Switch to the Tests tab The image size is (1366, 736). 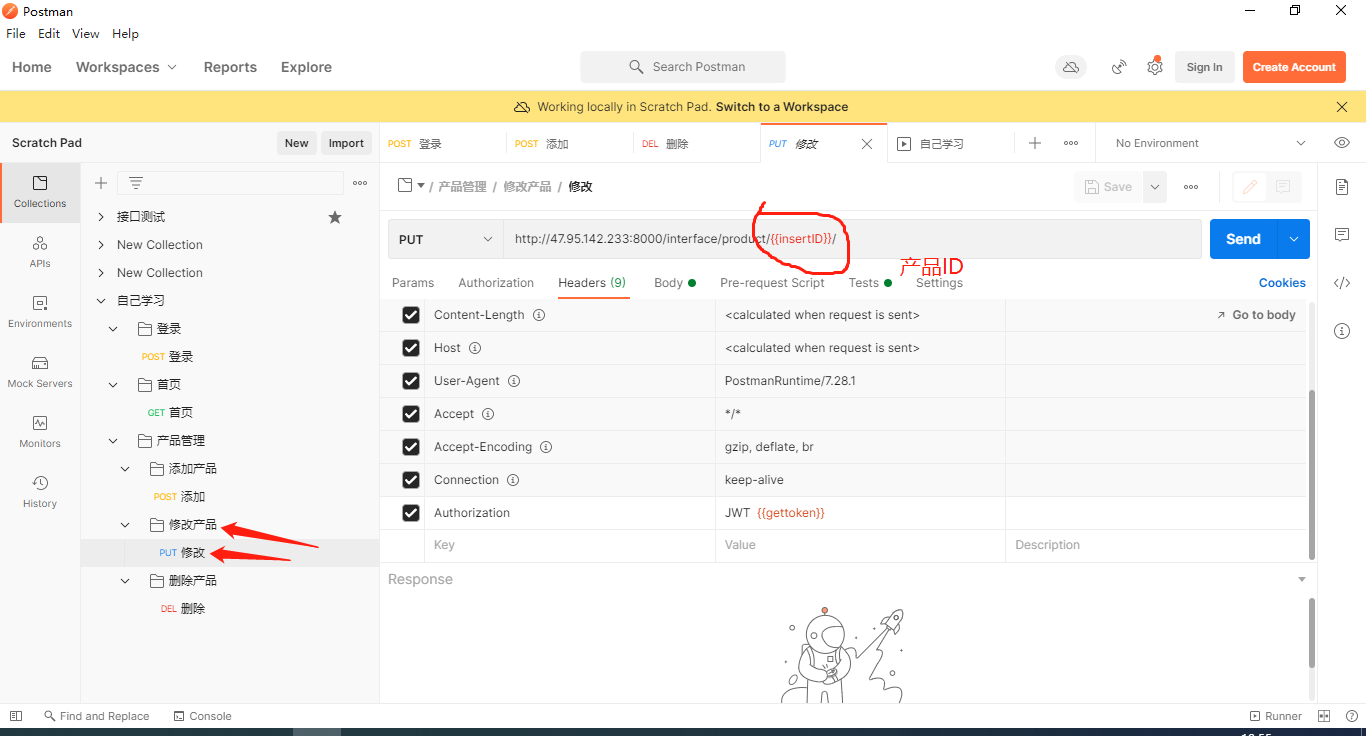(869, 283)
